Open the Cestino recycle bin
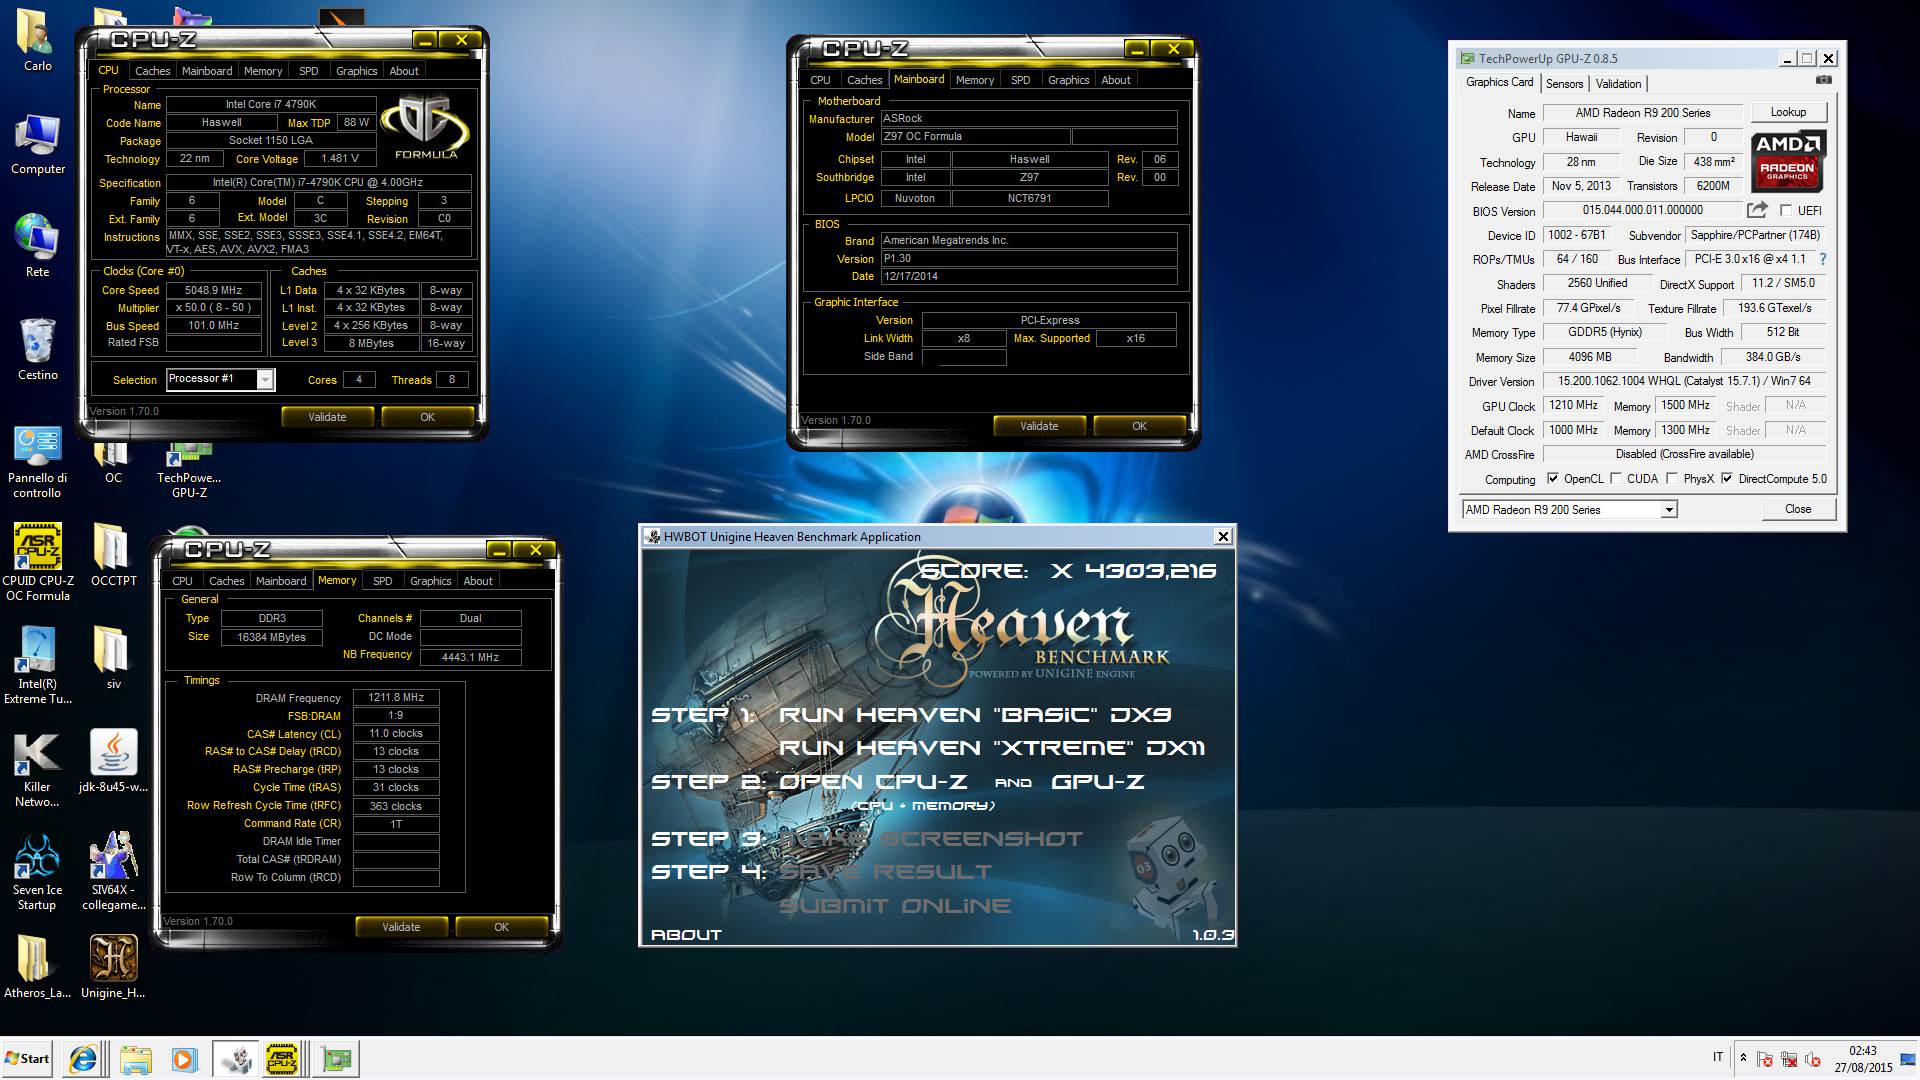 click(37, 348)
